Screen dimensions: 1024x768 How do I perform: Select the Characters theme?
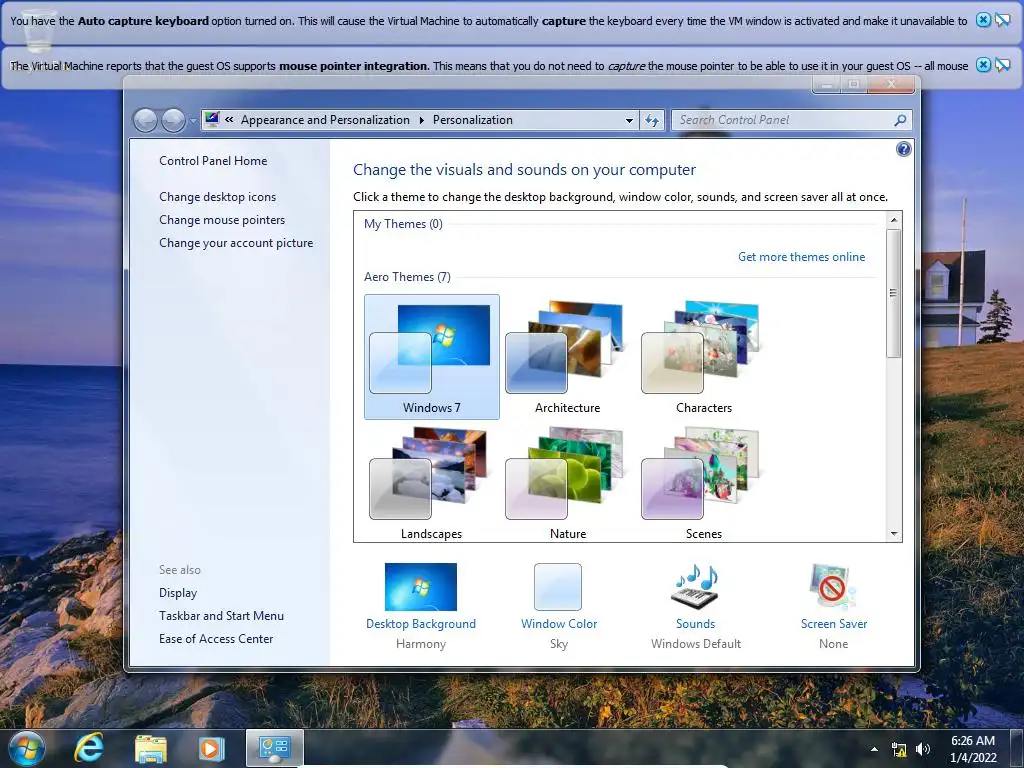click(703, 357)
